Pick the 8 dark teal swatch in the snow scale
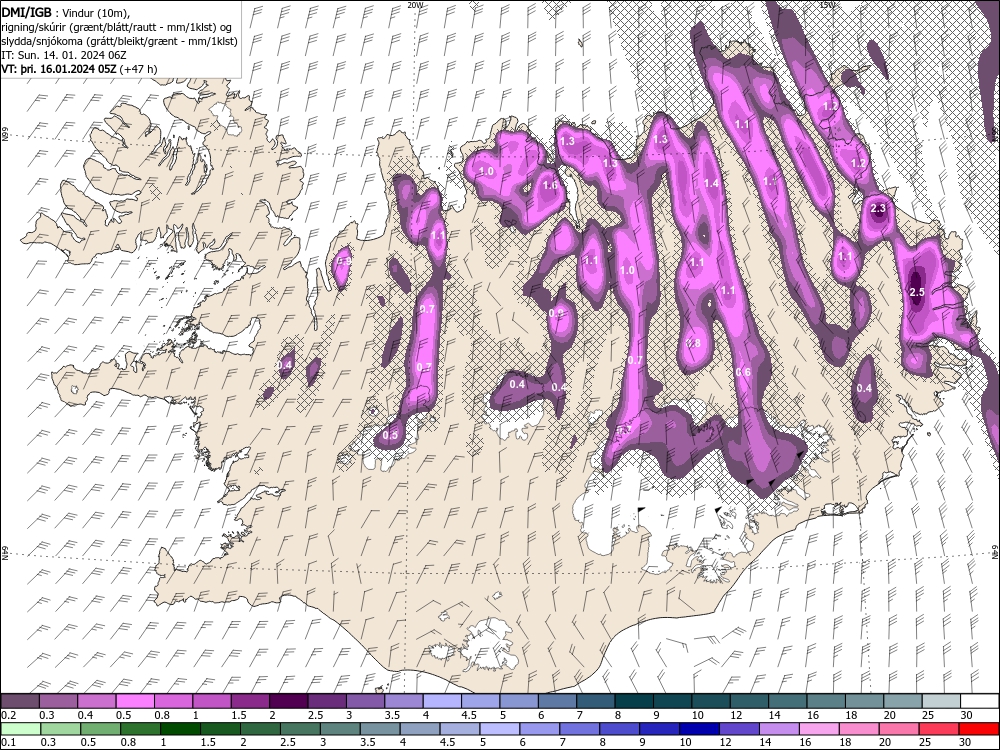The image size is (1000, 750). [635, 702]
